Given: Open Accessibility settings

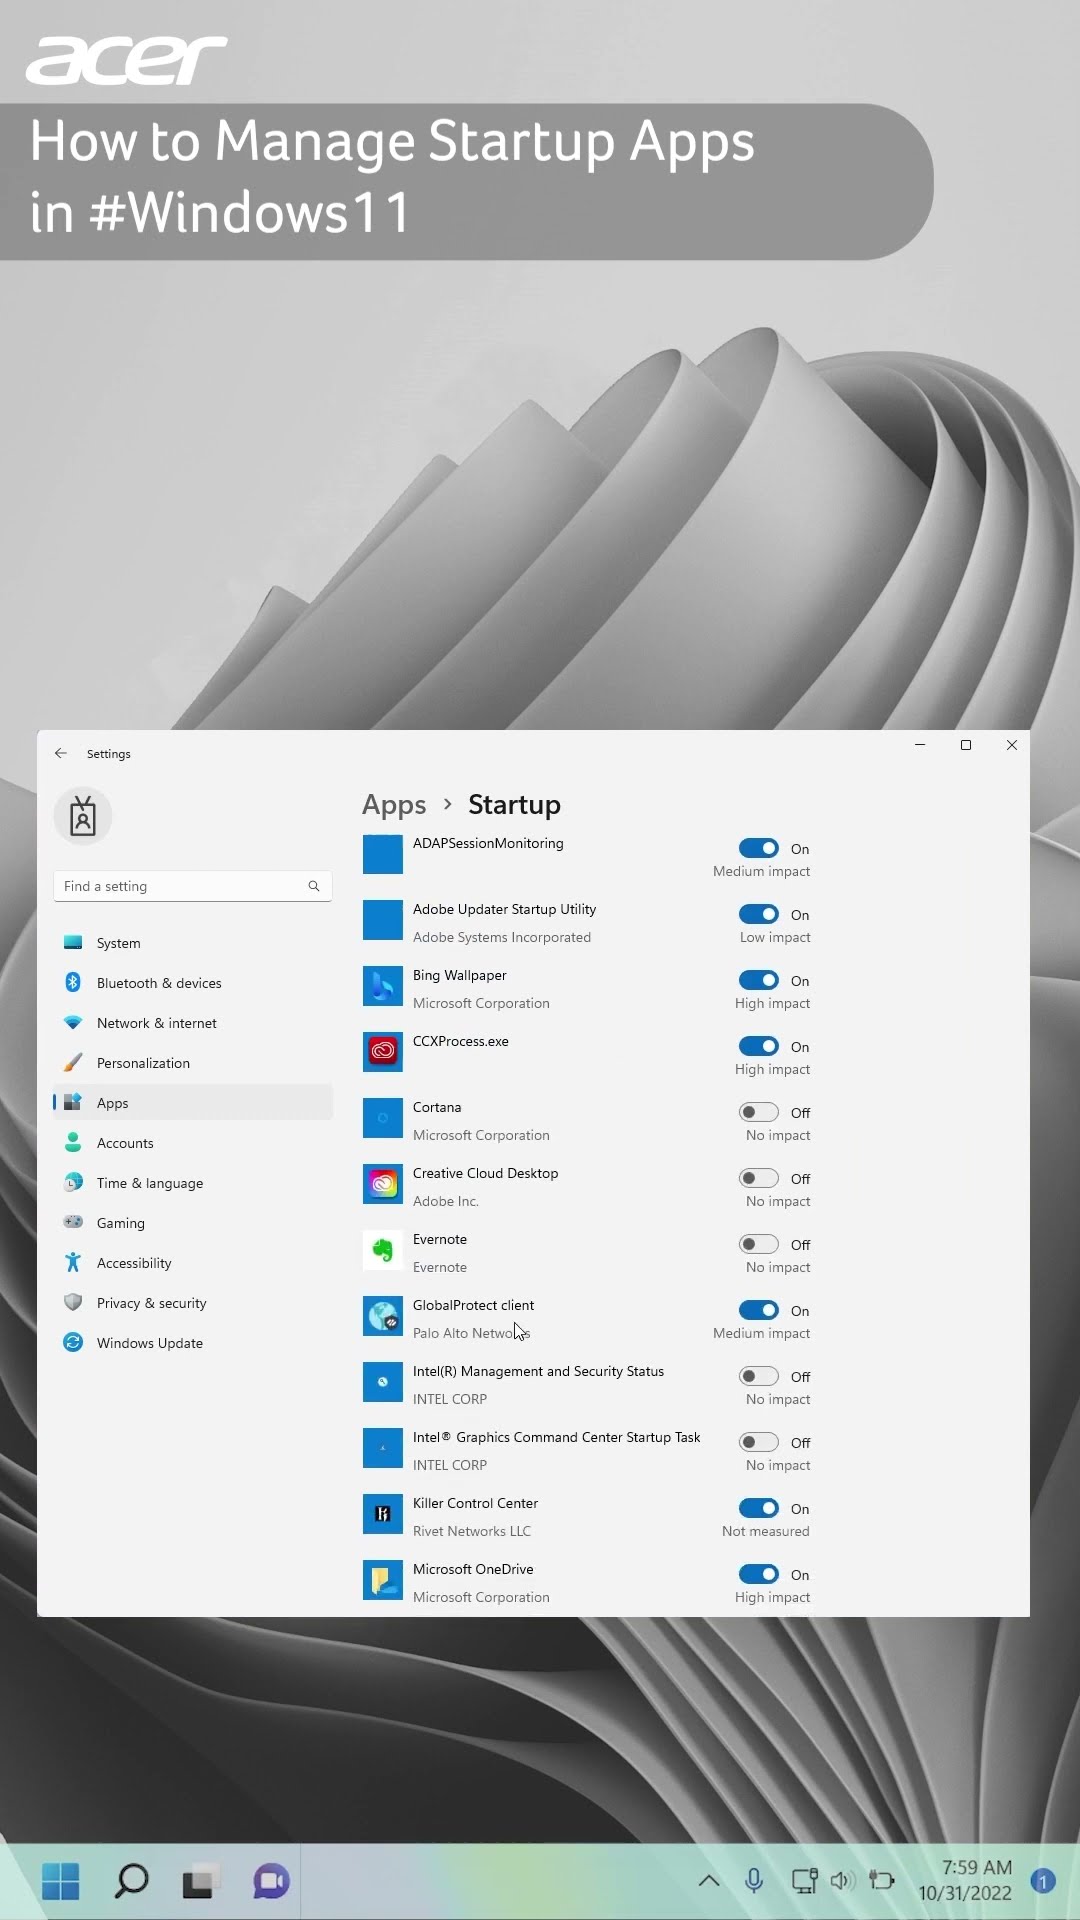Looking at the screenshot, I should [x=192, y=1263].
